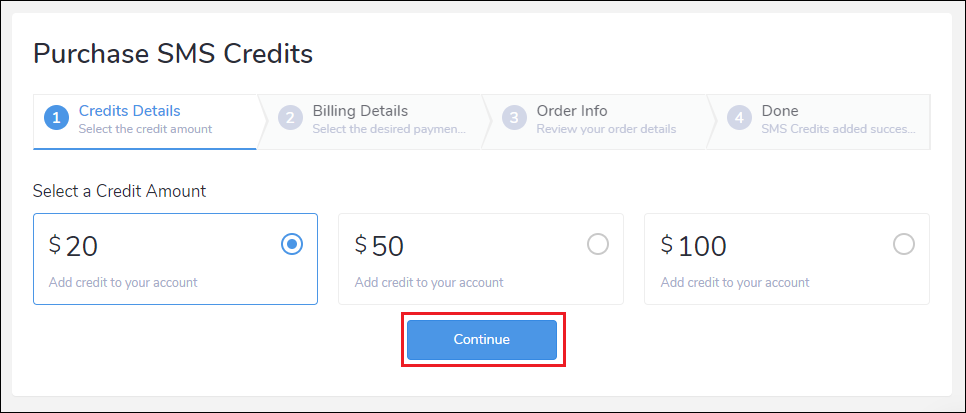Image resolution: width=966 pixels, height=413 pixels.
Task: Go to the Done step
Action: tap(780, 111)
